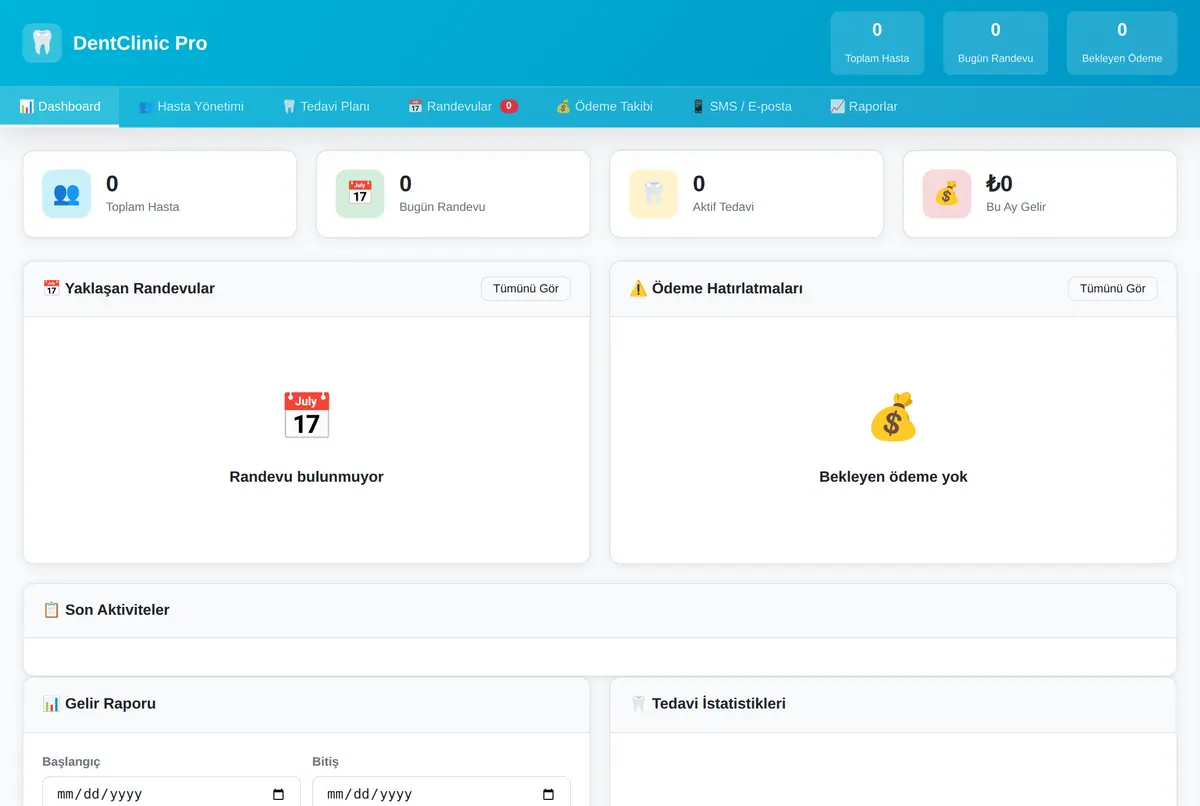Click the Randevu bulunmuyor message

(306, 476)
